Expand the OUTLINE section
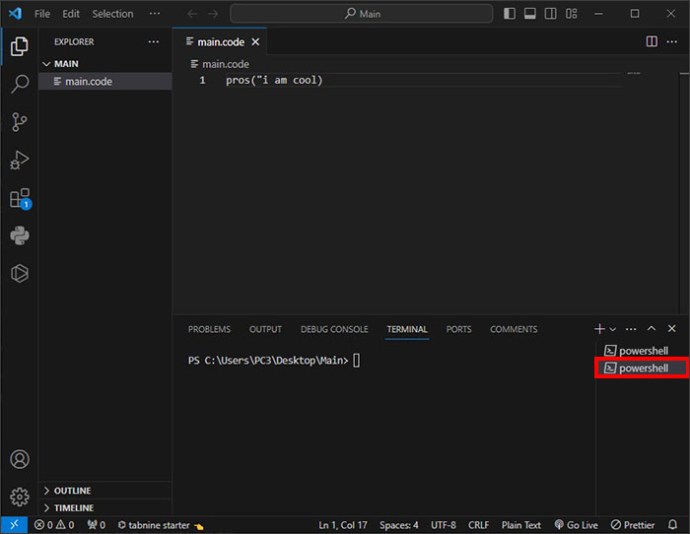690x534 pixels. (x=105, y=490)
